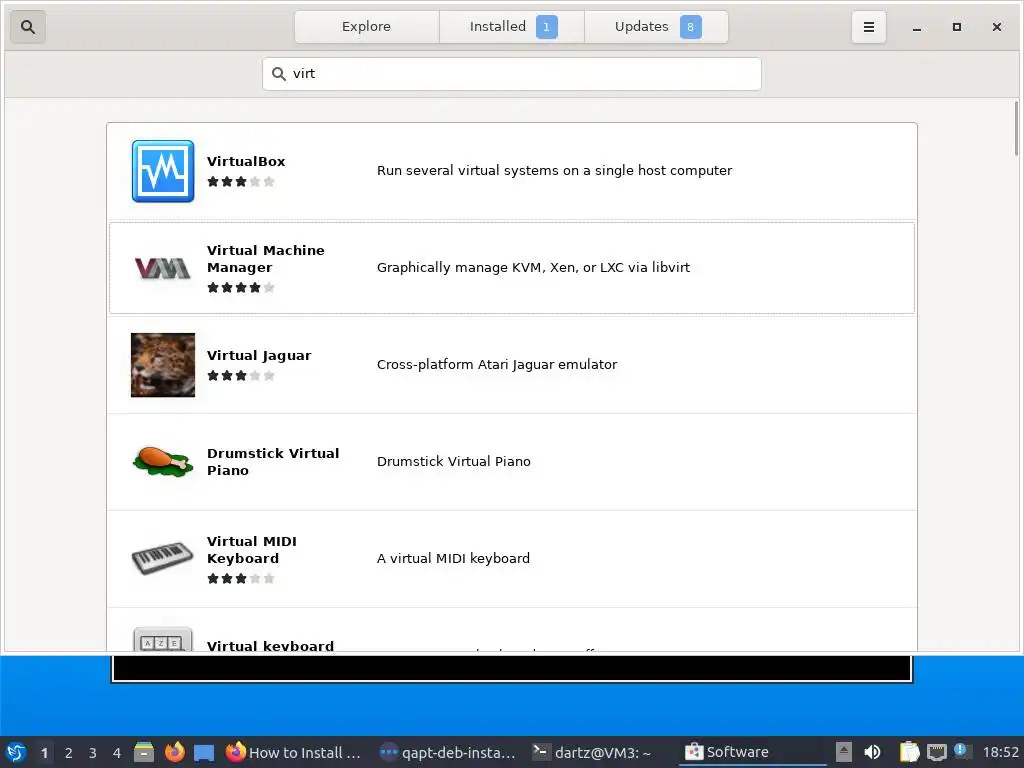Open the Drumstick Virtual Piano title
Screen dimensions: 1024x768
[x=273, y=462]
